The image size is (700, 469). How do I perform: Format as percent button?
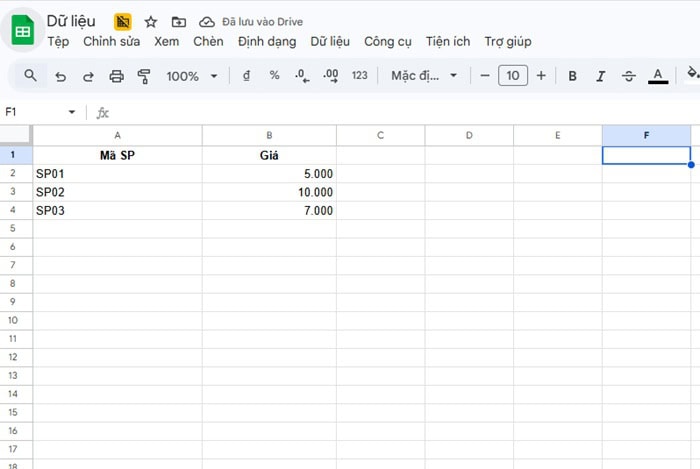coord(274,76)
